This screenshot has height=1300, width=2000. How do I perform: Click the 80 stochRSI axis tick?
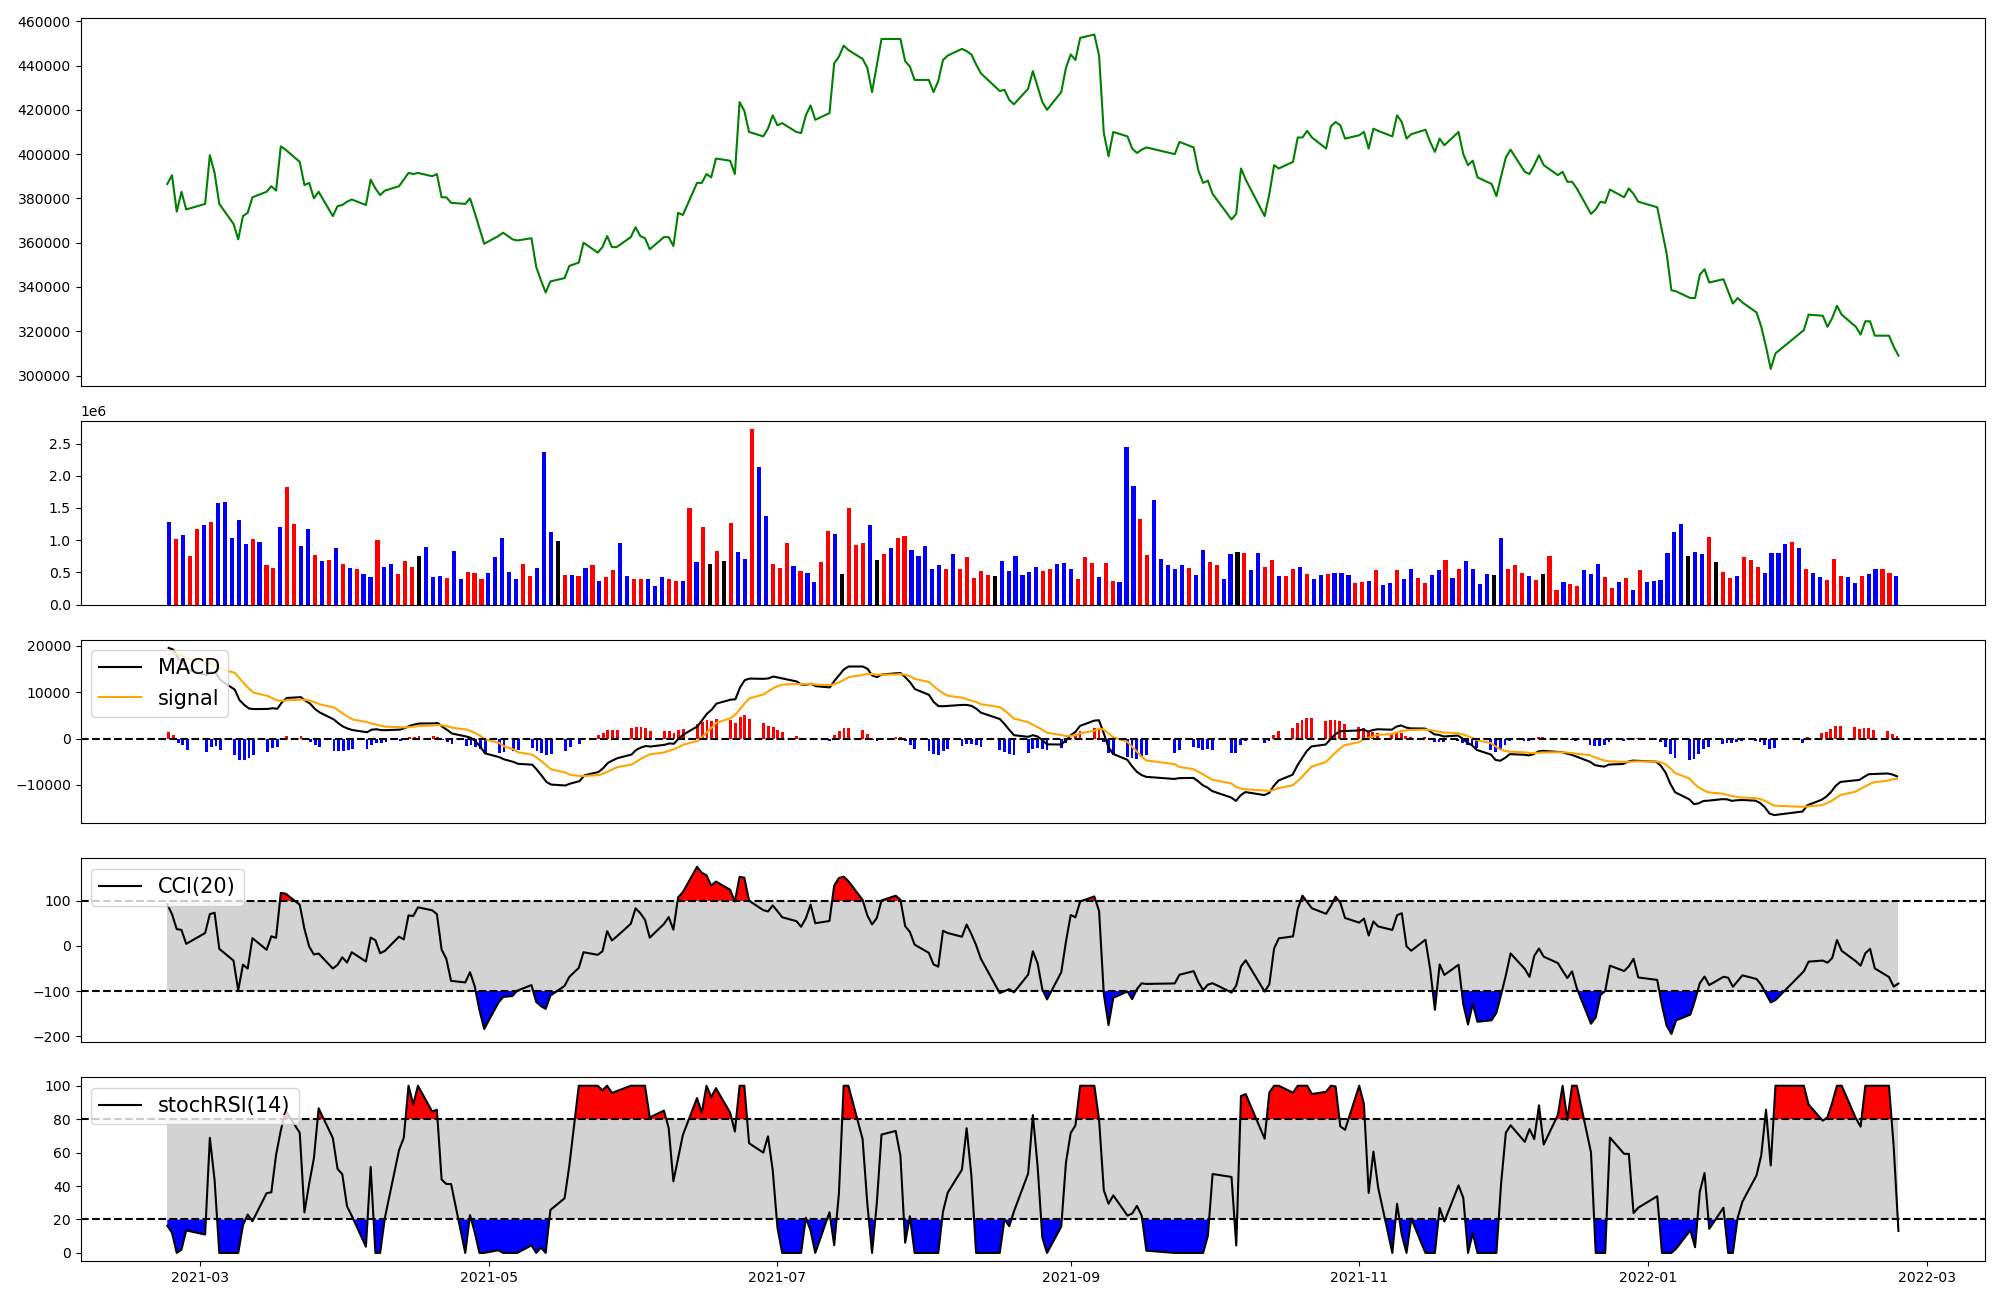[62, 1120]
